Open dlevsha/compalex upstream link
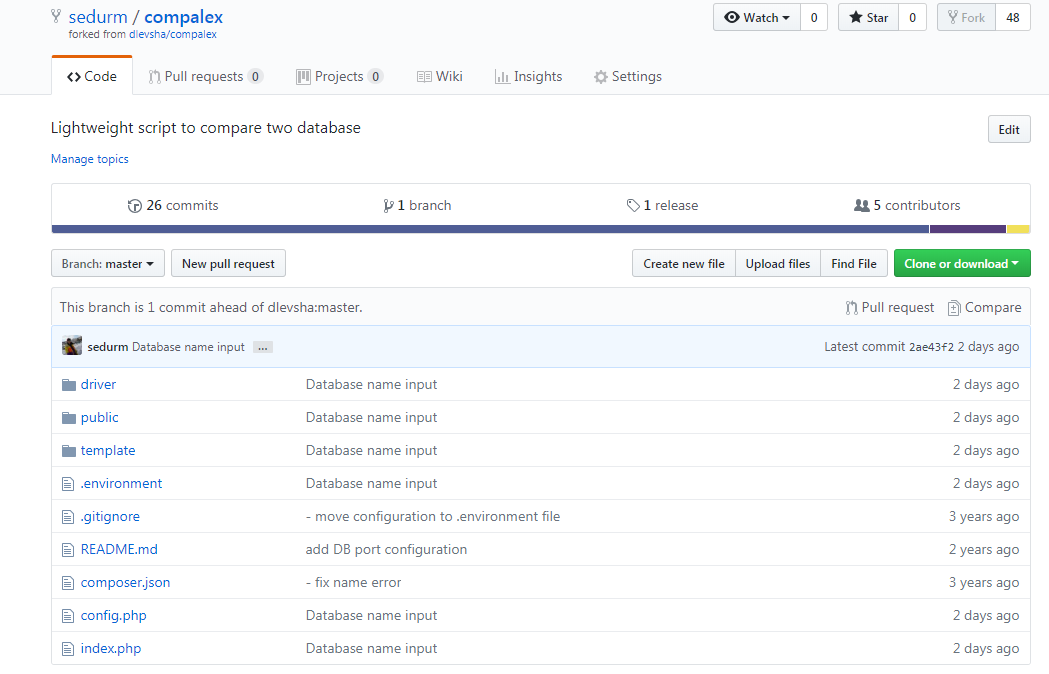The image size is (1049, 674). tap(173, 34)
